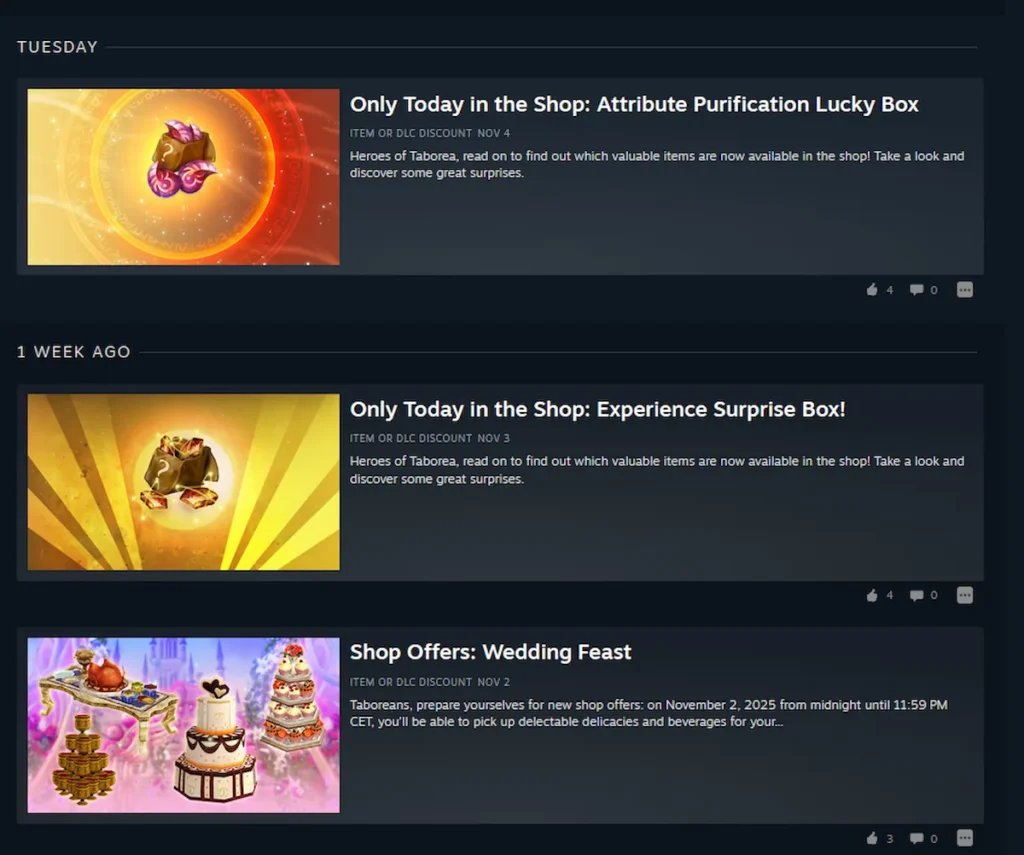Click the Wedding Feast cake thumbnail

[184, 725]
